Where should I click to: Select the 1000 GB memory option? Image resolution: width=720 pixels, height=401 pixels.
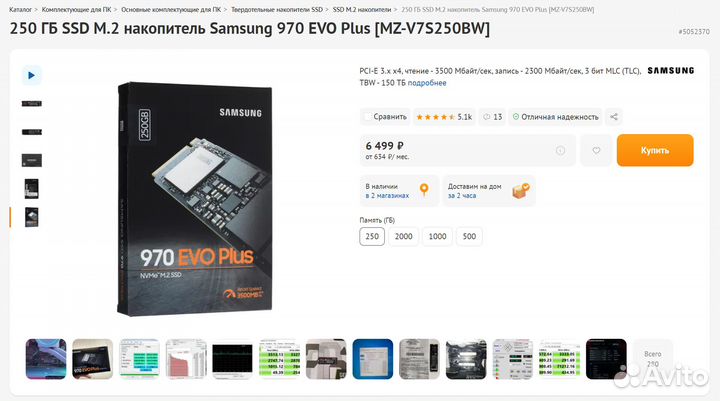click(x=437, y=236)
